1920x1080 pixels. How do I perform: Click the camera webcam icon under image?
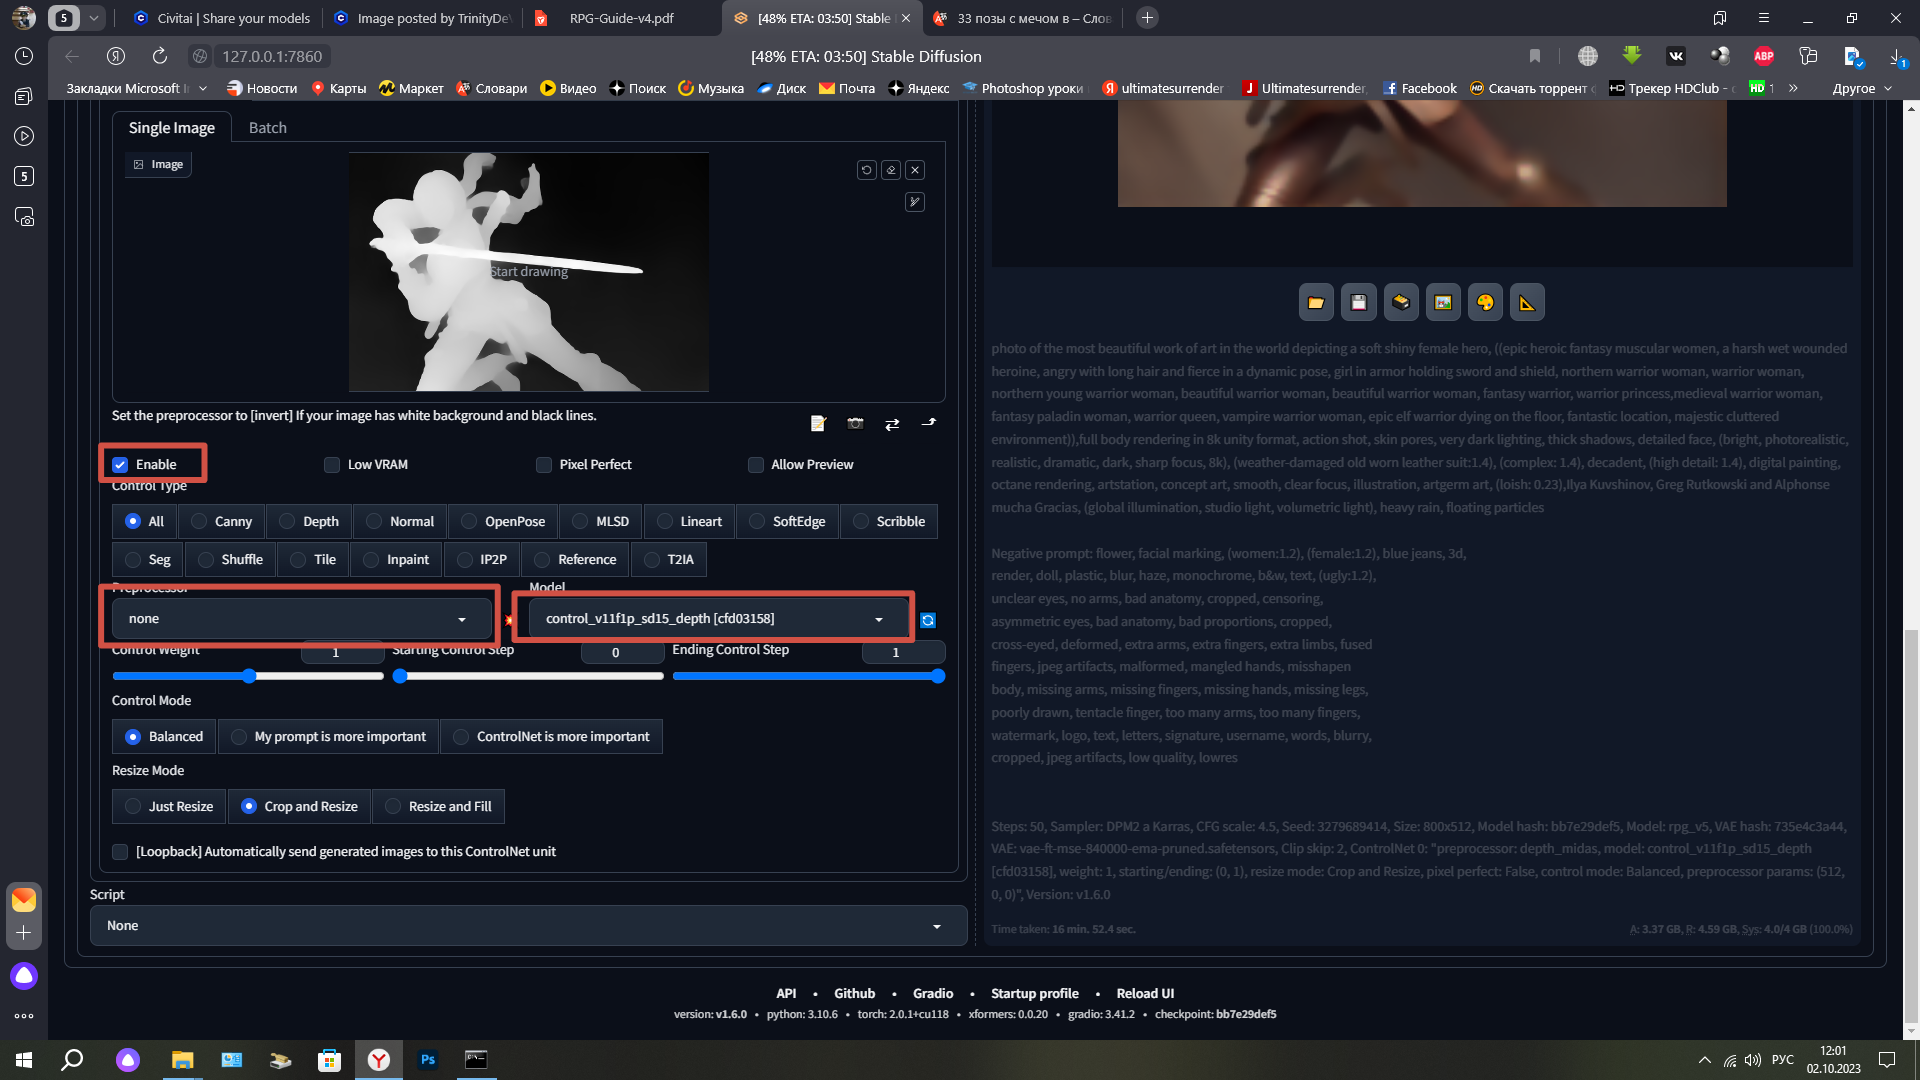855,423
